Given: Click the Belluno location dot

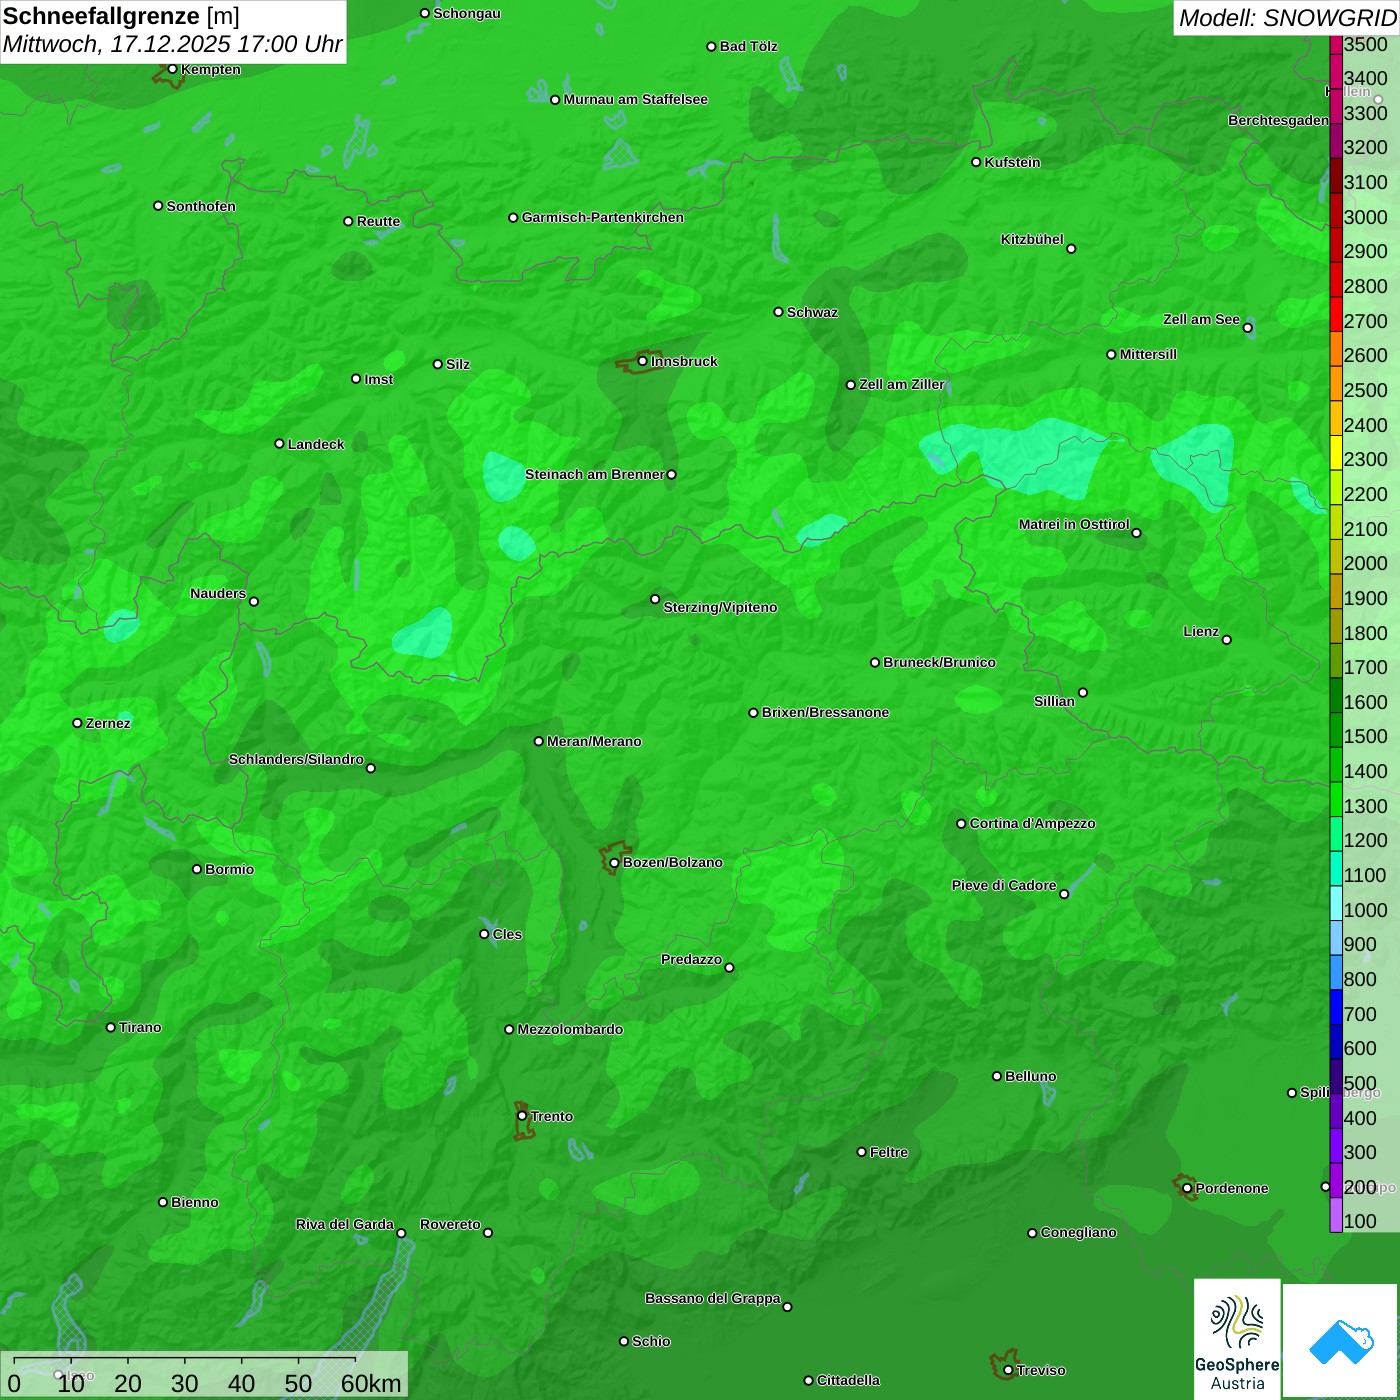Looking at the screenshot, I should pyautogui.click(x=996, y=1076).
